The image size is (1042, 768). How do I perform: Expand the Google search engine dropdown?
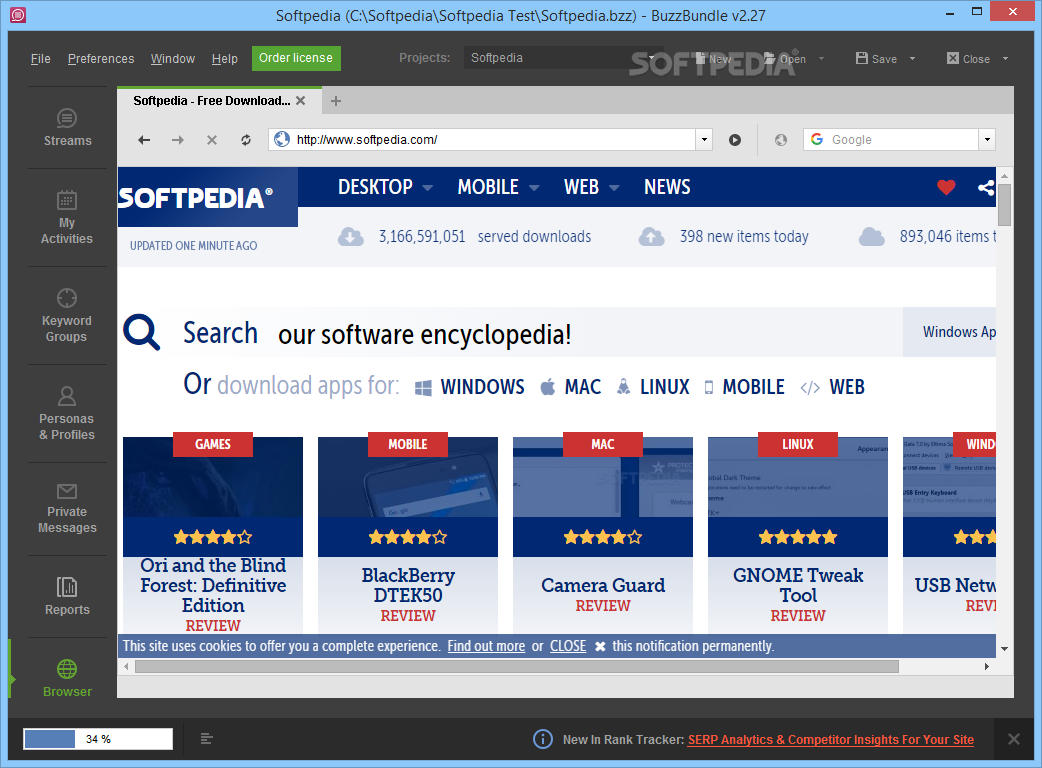pyautogui.click(x=988, y=140)
